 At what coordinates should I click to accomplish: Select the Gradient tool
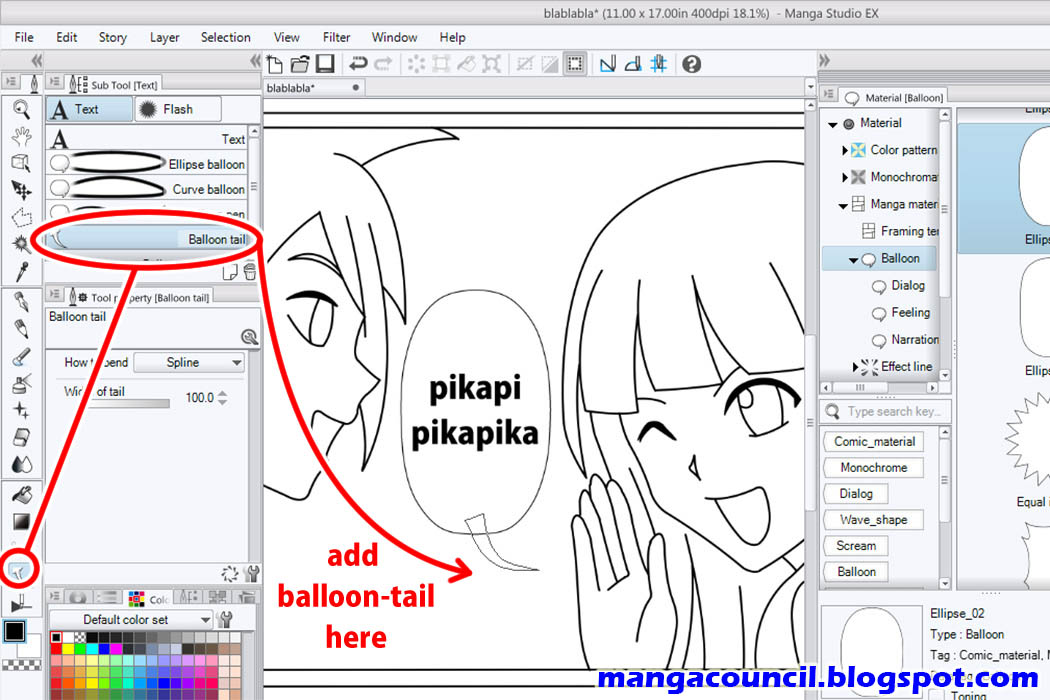tap(21, 522)
